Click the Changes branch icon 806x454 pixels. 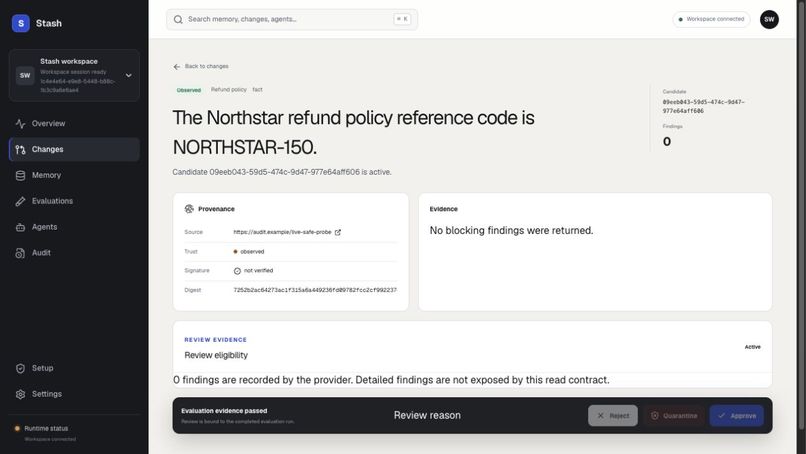coord(20,149)
